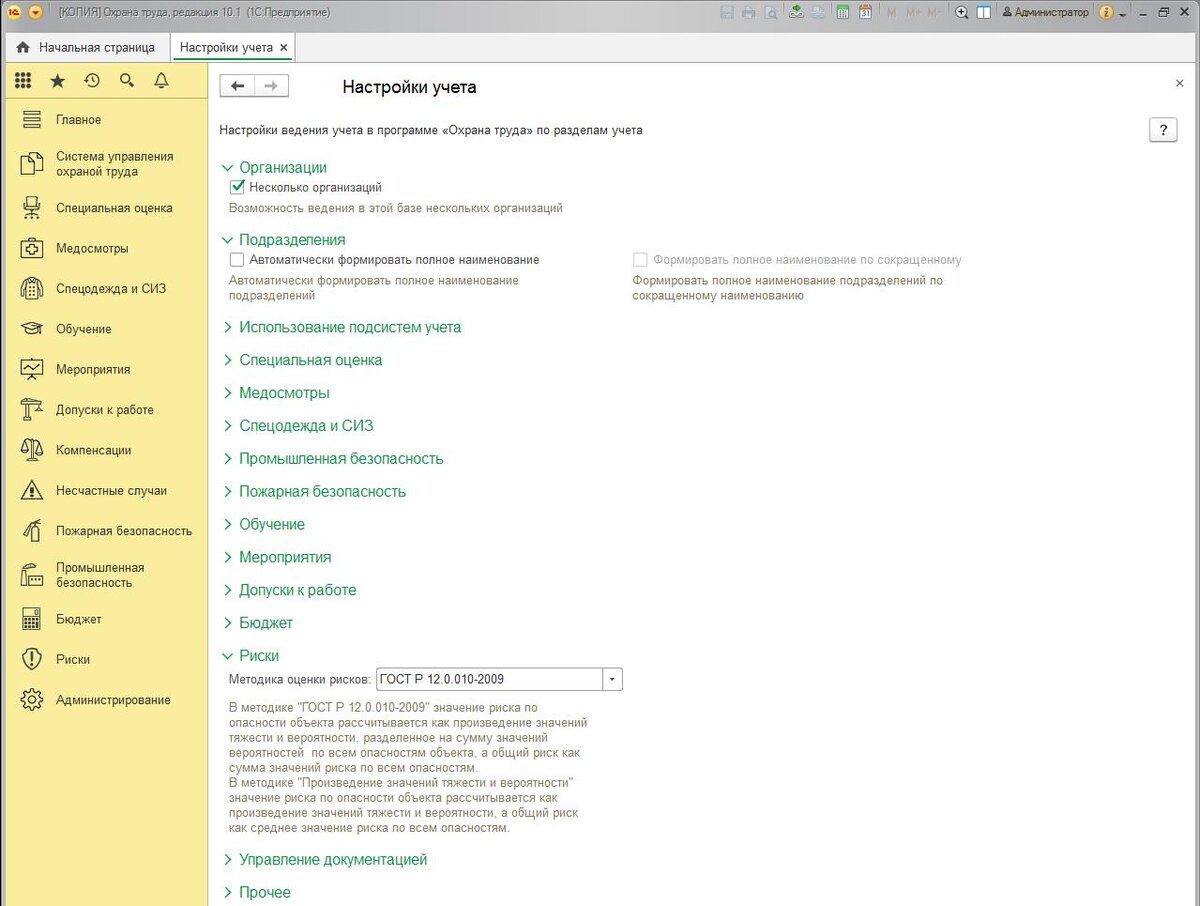The height and width of the screenshot is (906, 1200).
Task: Close the Настройки учета tab
Action: tap(284, 47)
